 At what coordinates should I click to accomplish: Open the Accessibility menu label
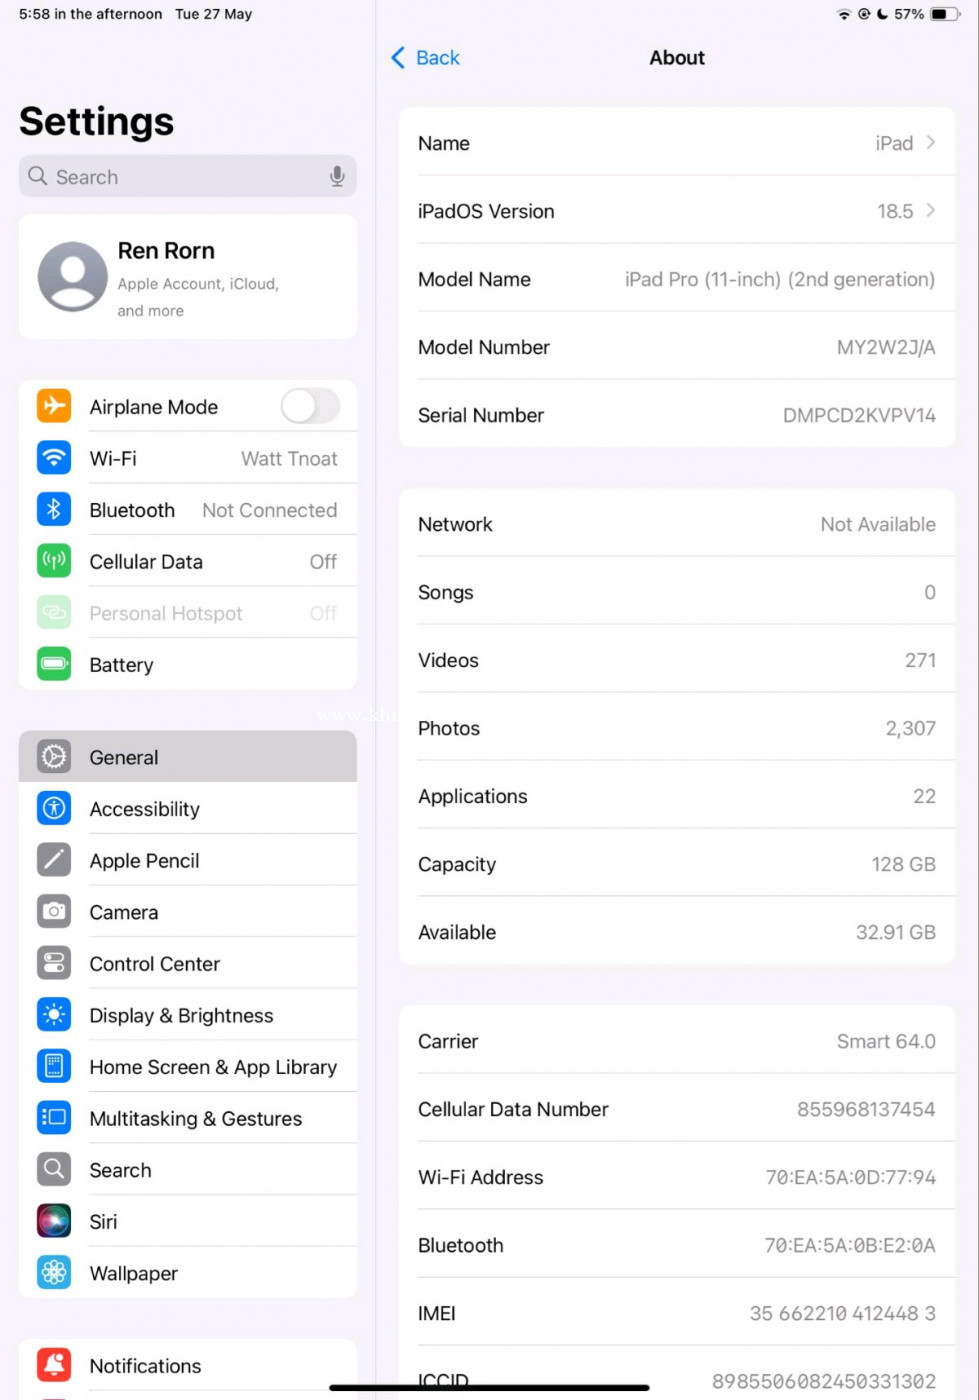click(x=145, y=809)
